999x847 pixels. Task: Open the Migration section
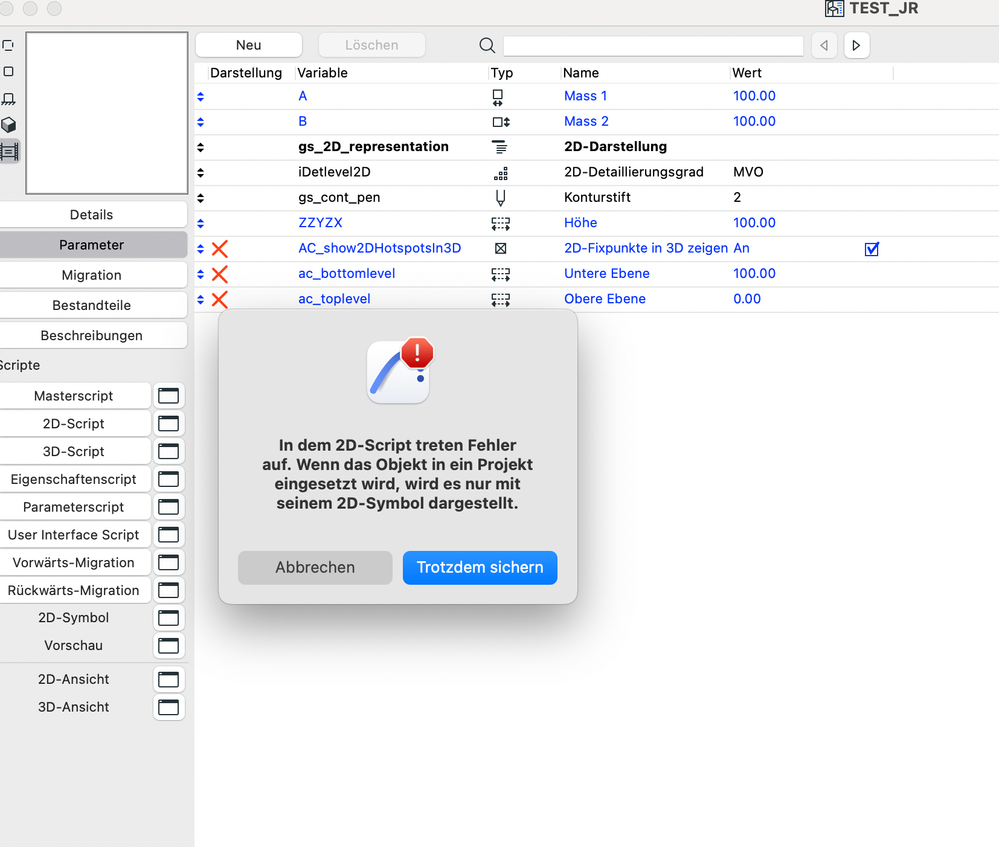pyautogui.click(x=92, y=275)
